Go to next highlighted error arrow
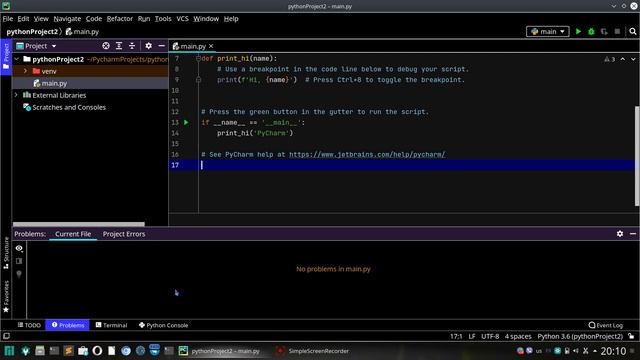 pyautogui.click(x=633, y=59)
